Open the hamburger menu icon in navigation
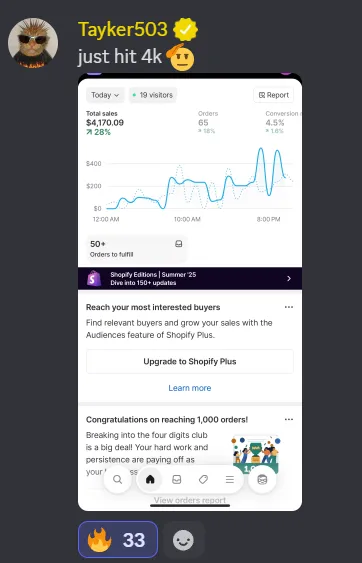Screen dimensions: 362x563 click(x=230, y=479)
